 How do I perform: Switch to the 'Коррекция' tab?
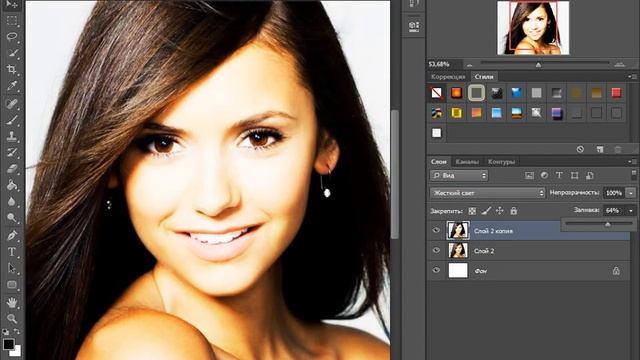448,76
